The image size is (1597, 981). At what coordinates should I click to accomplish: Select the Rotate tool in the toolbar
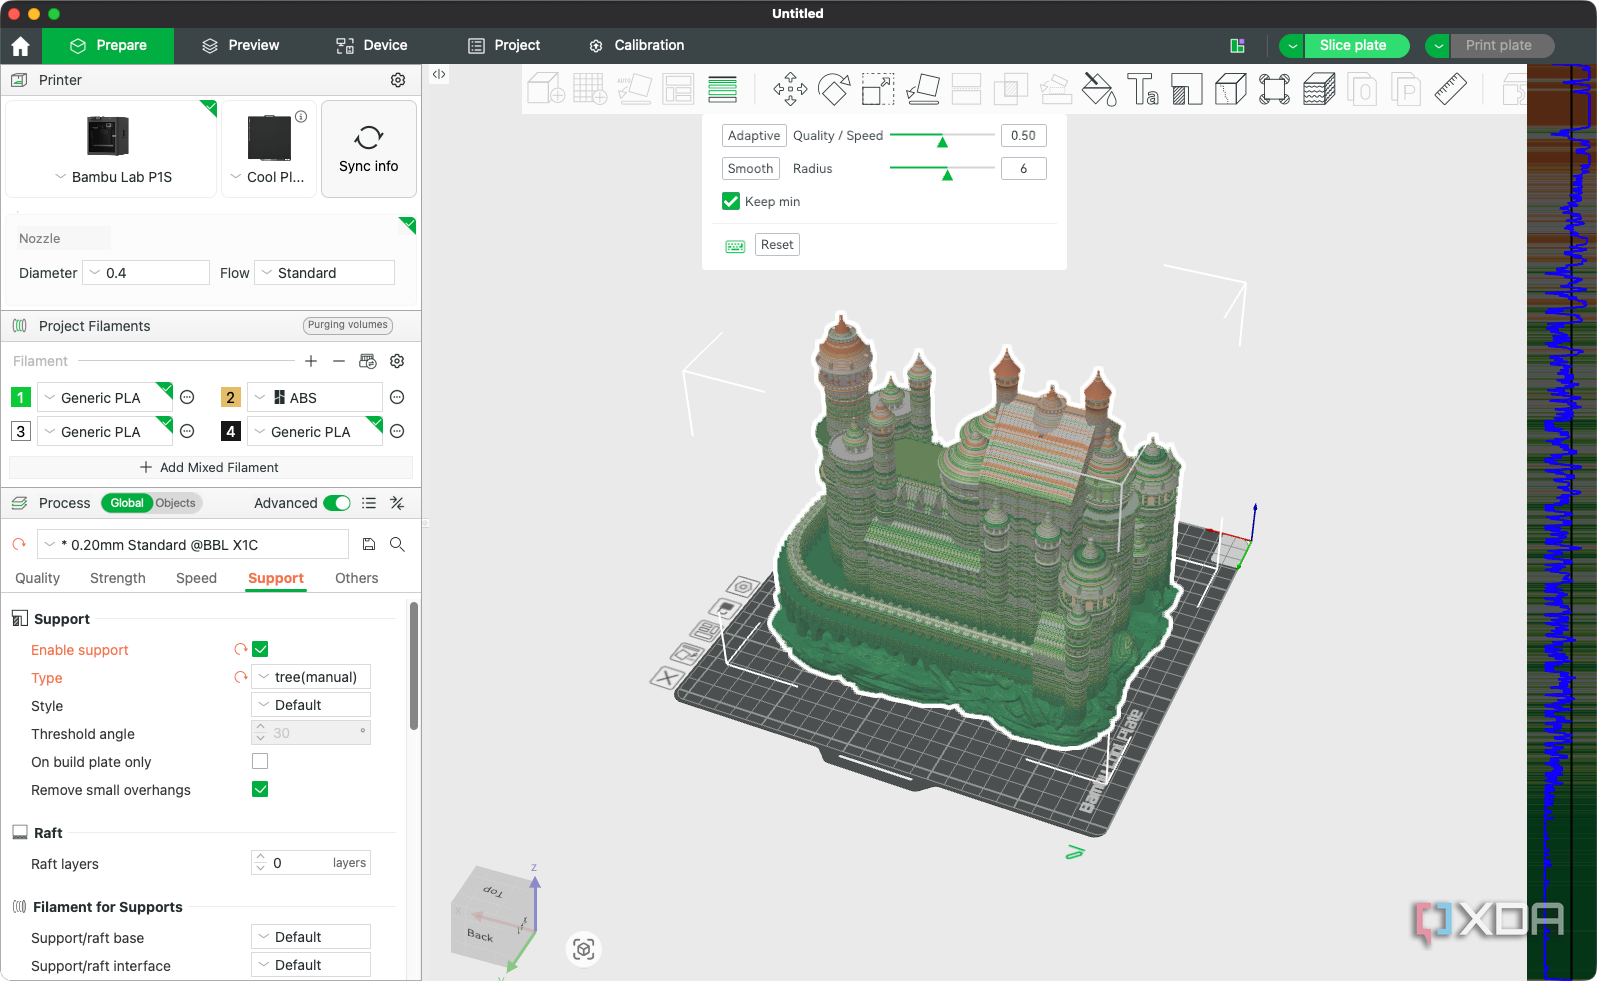click(x=834, y=89)
